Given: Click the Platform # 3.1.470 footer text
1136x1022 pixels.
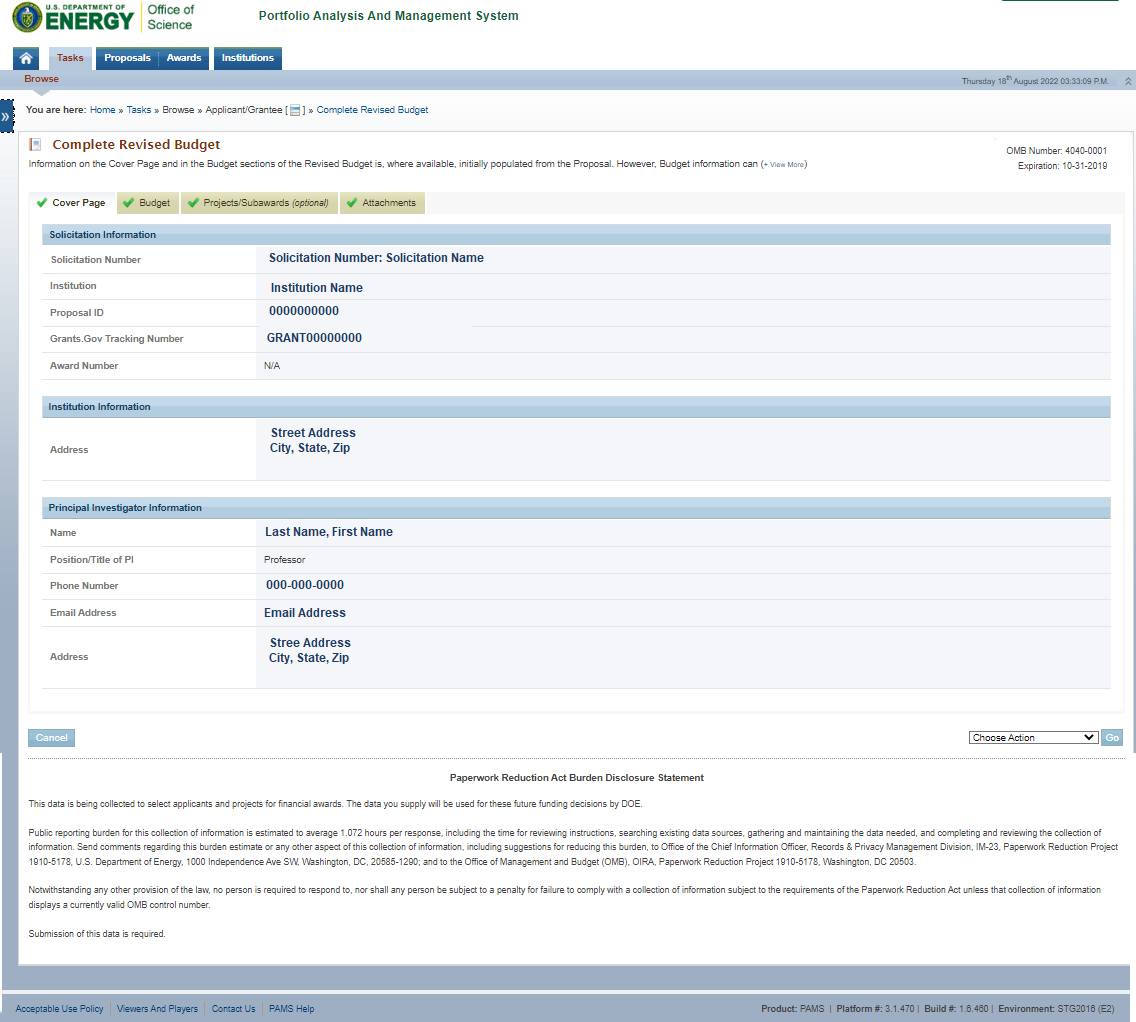Looking at the screenshot, I should 875,1008.
